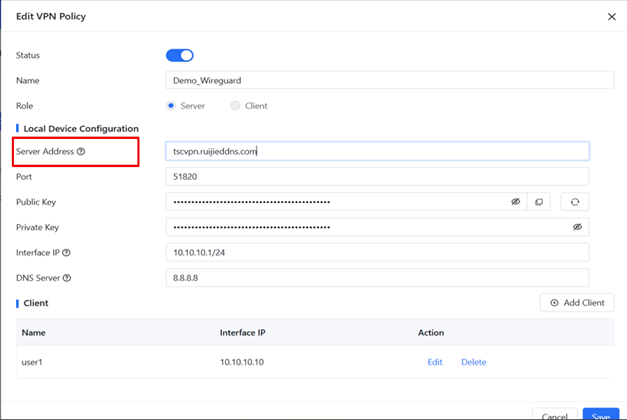Edit the user1 client entry
The image size is (627, 420).
coord(435,362)
